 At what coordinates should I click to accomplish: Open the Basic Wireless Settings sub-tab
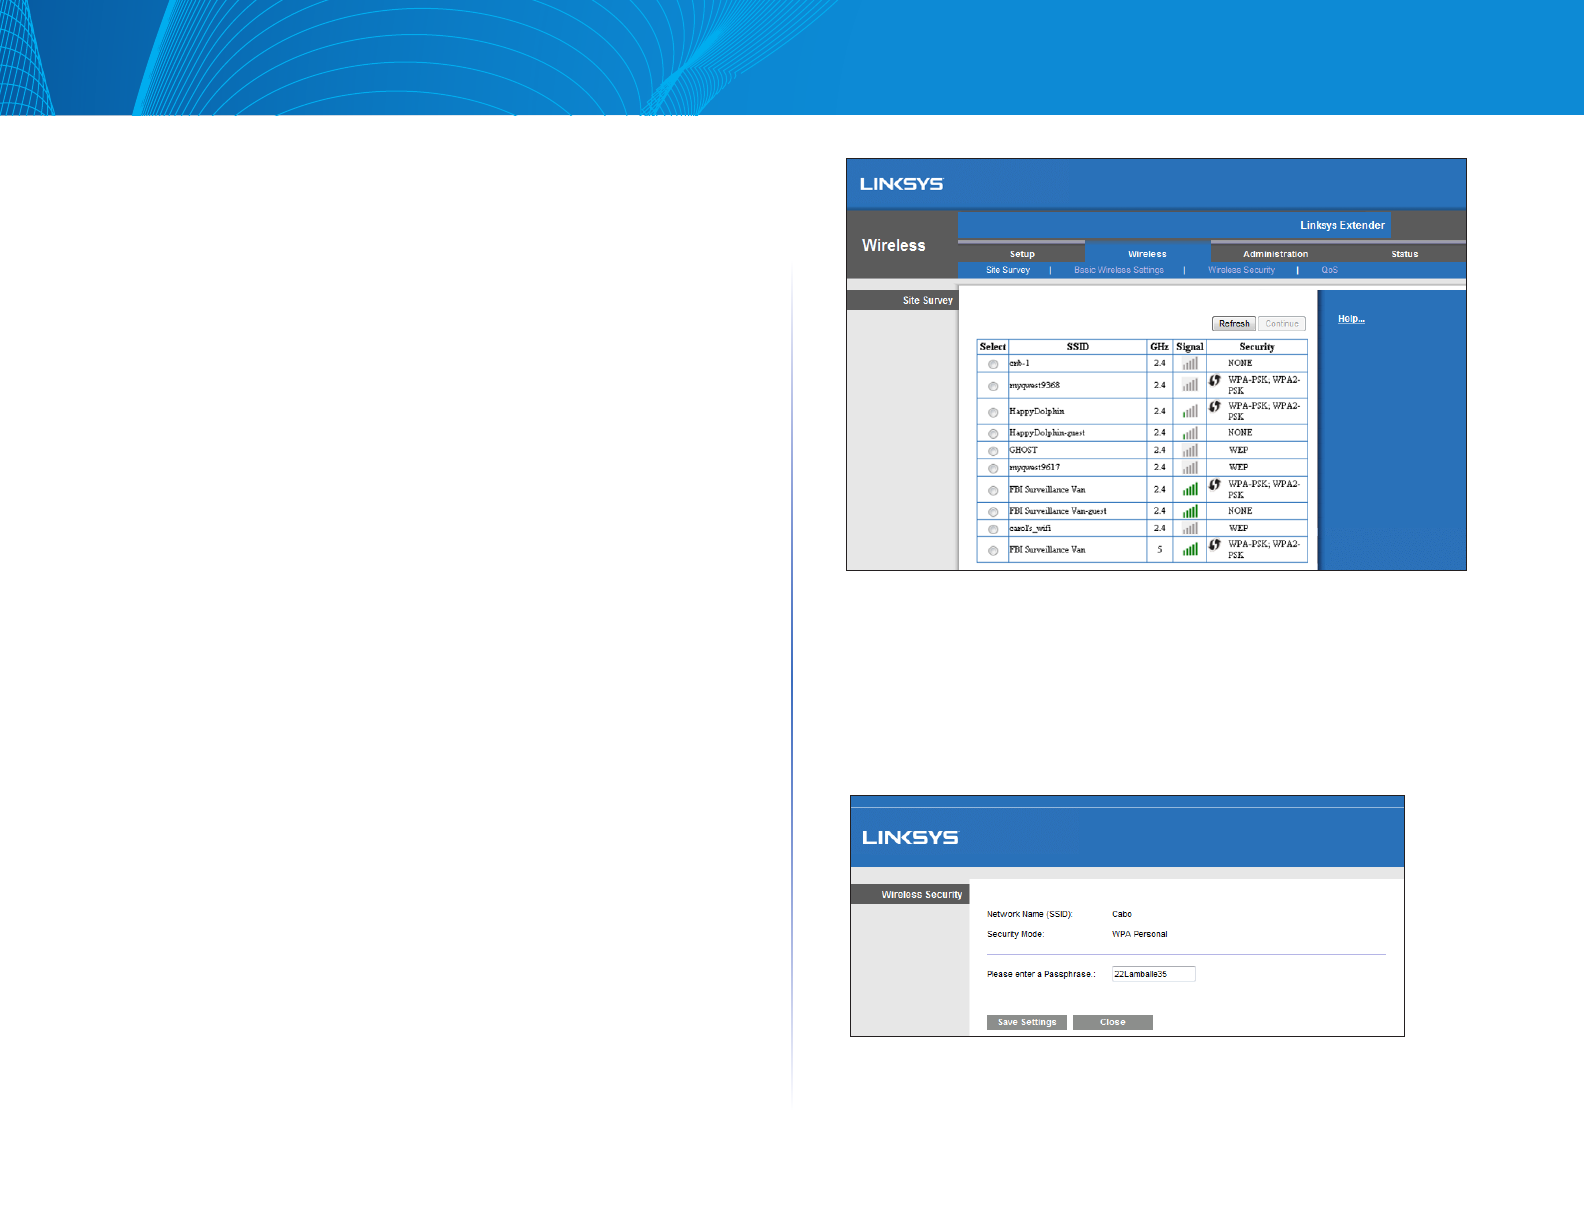(1119, 270)
